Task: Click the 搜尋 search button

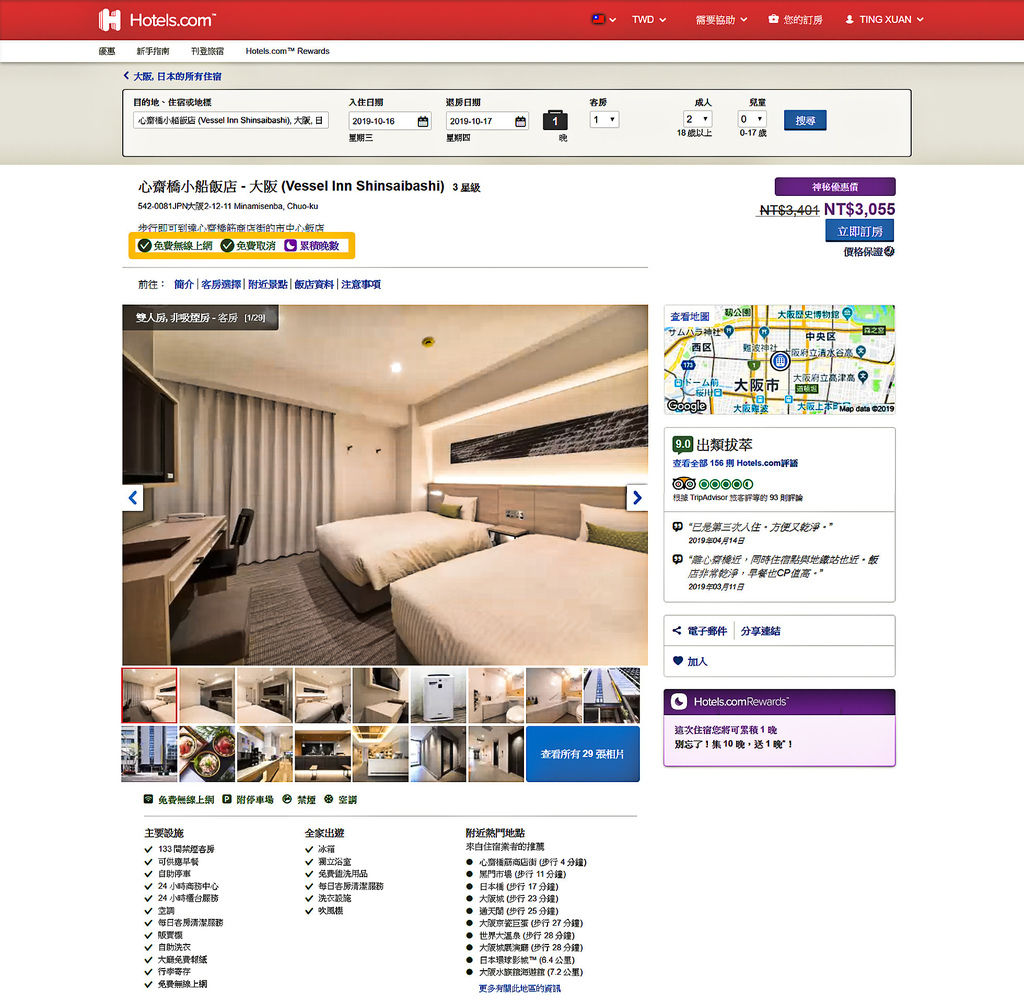Action: (x=805, y=120)
